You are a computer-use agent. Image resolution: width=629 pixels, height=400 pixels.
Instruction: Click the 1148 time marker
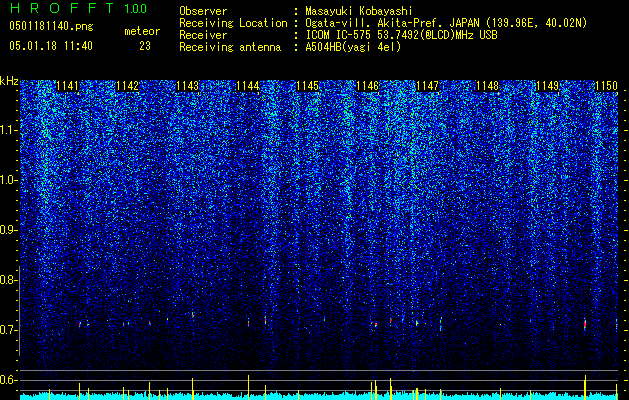pyautogui.click(x=487, y=86)
